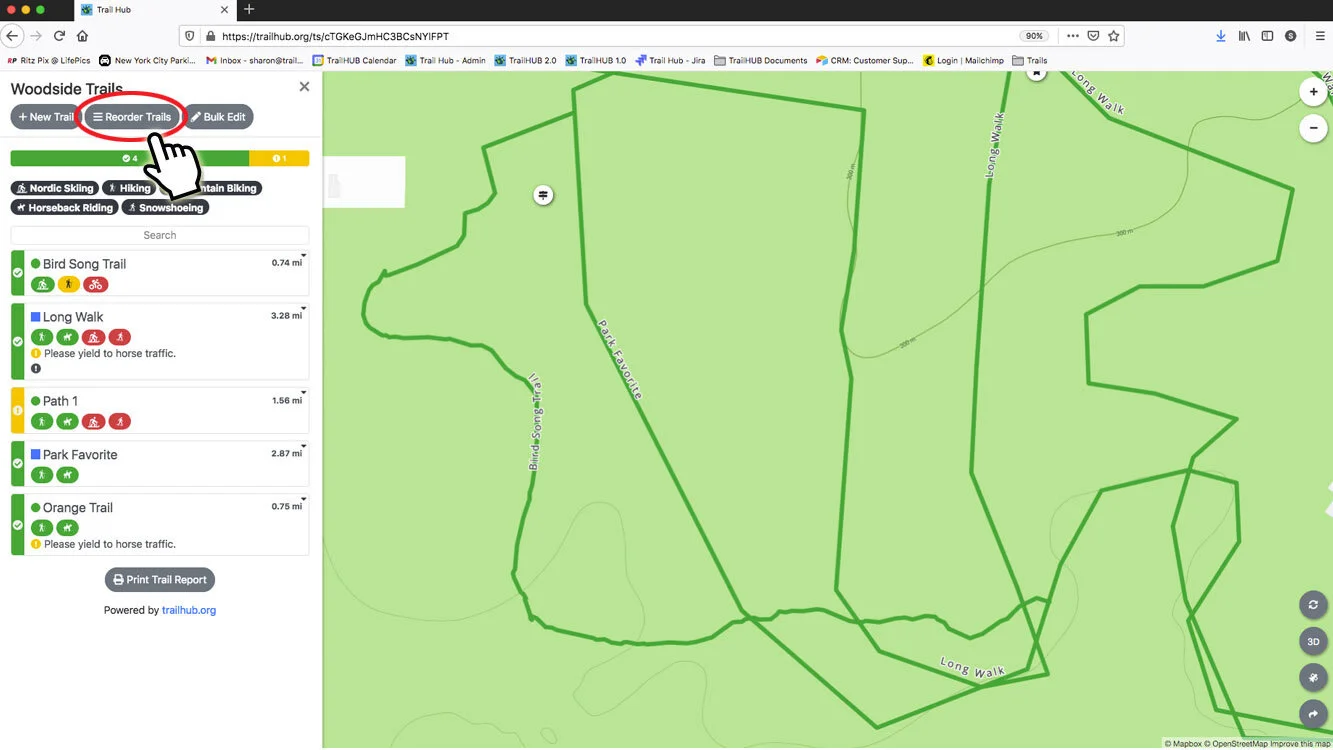Select the Park Favorite trail title
This screenshot has width=1333, height=750.
point(80,455)
